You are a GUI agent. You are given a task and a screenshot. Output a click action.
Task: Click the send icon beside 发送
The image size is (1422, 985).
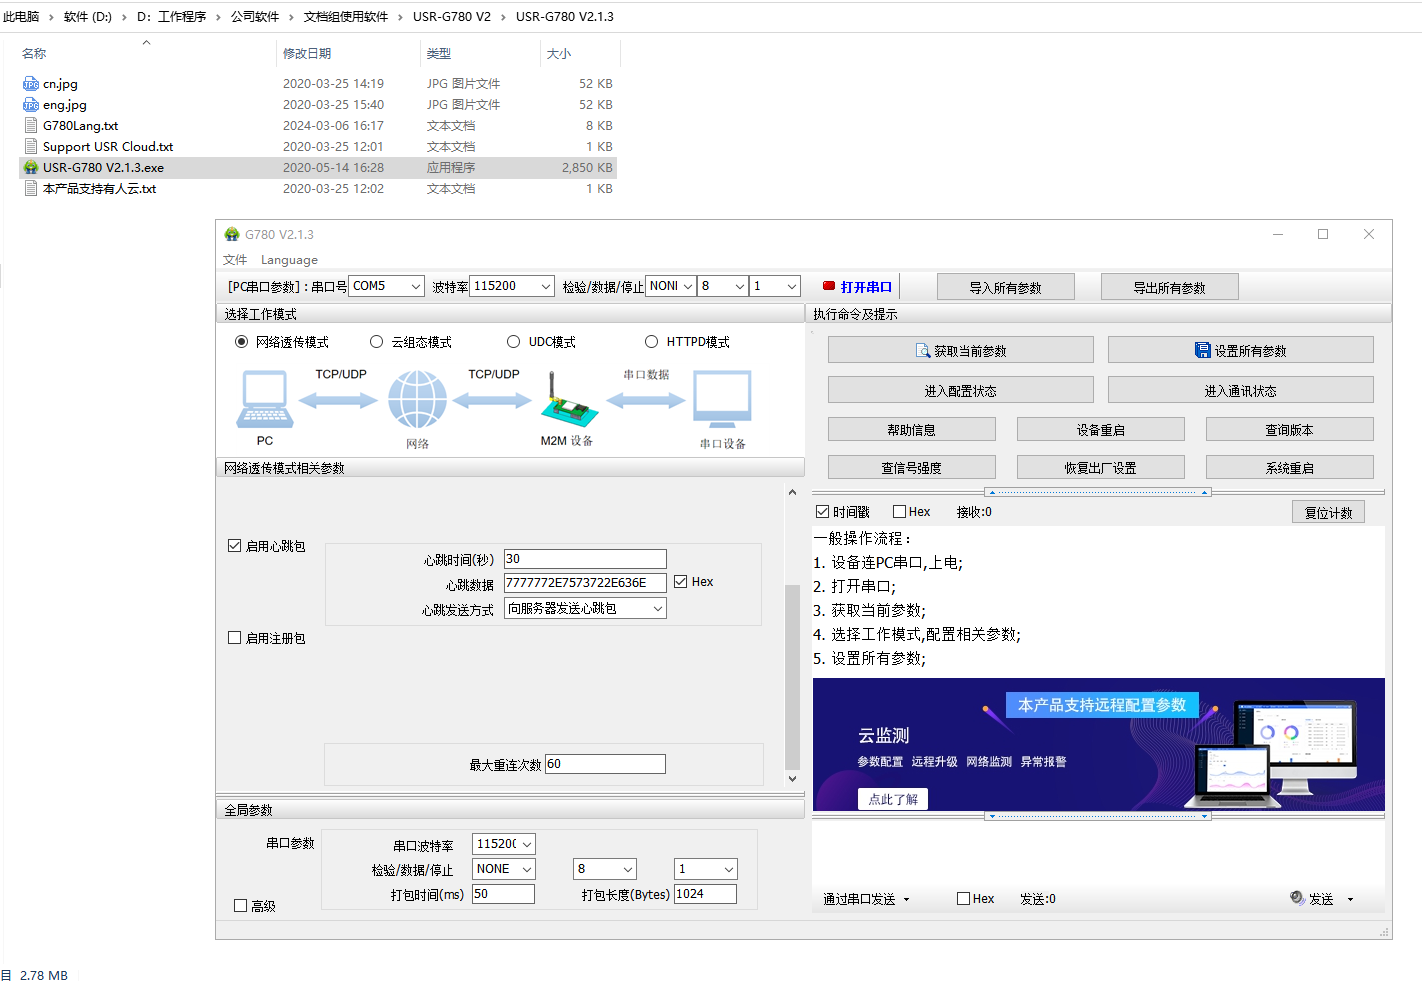[1297, 898]
